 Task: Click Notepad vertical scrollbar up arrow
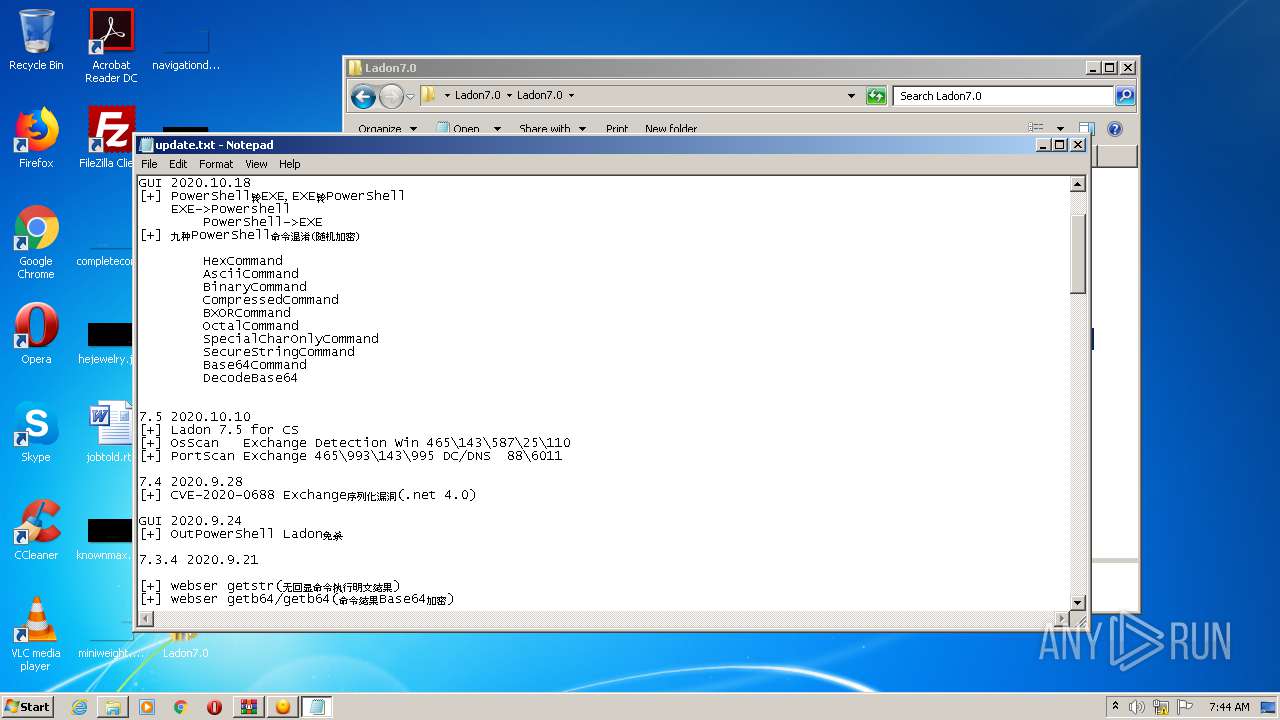(x=1077, y=184)
